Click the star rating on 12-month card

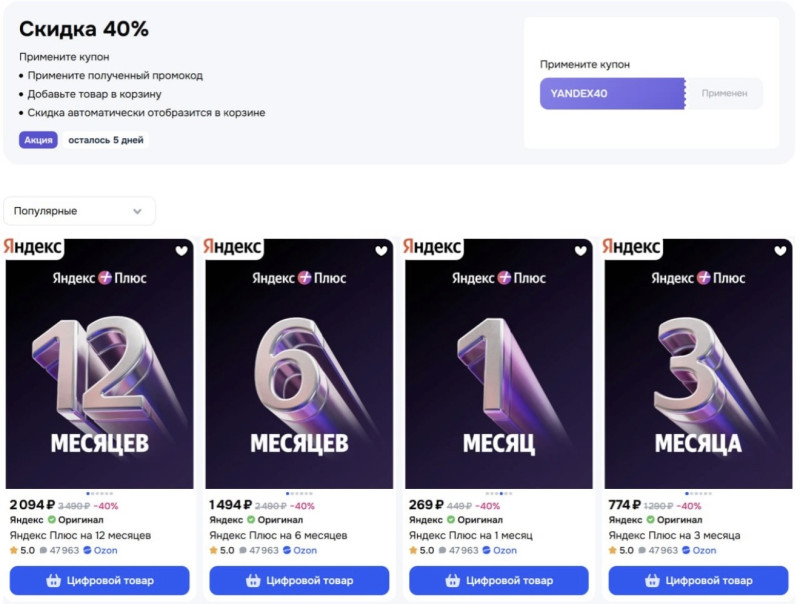point(14,551)
